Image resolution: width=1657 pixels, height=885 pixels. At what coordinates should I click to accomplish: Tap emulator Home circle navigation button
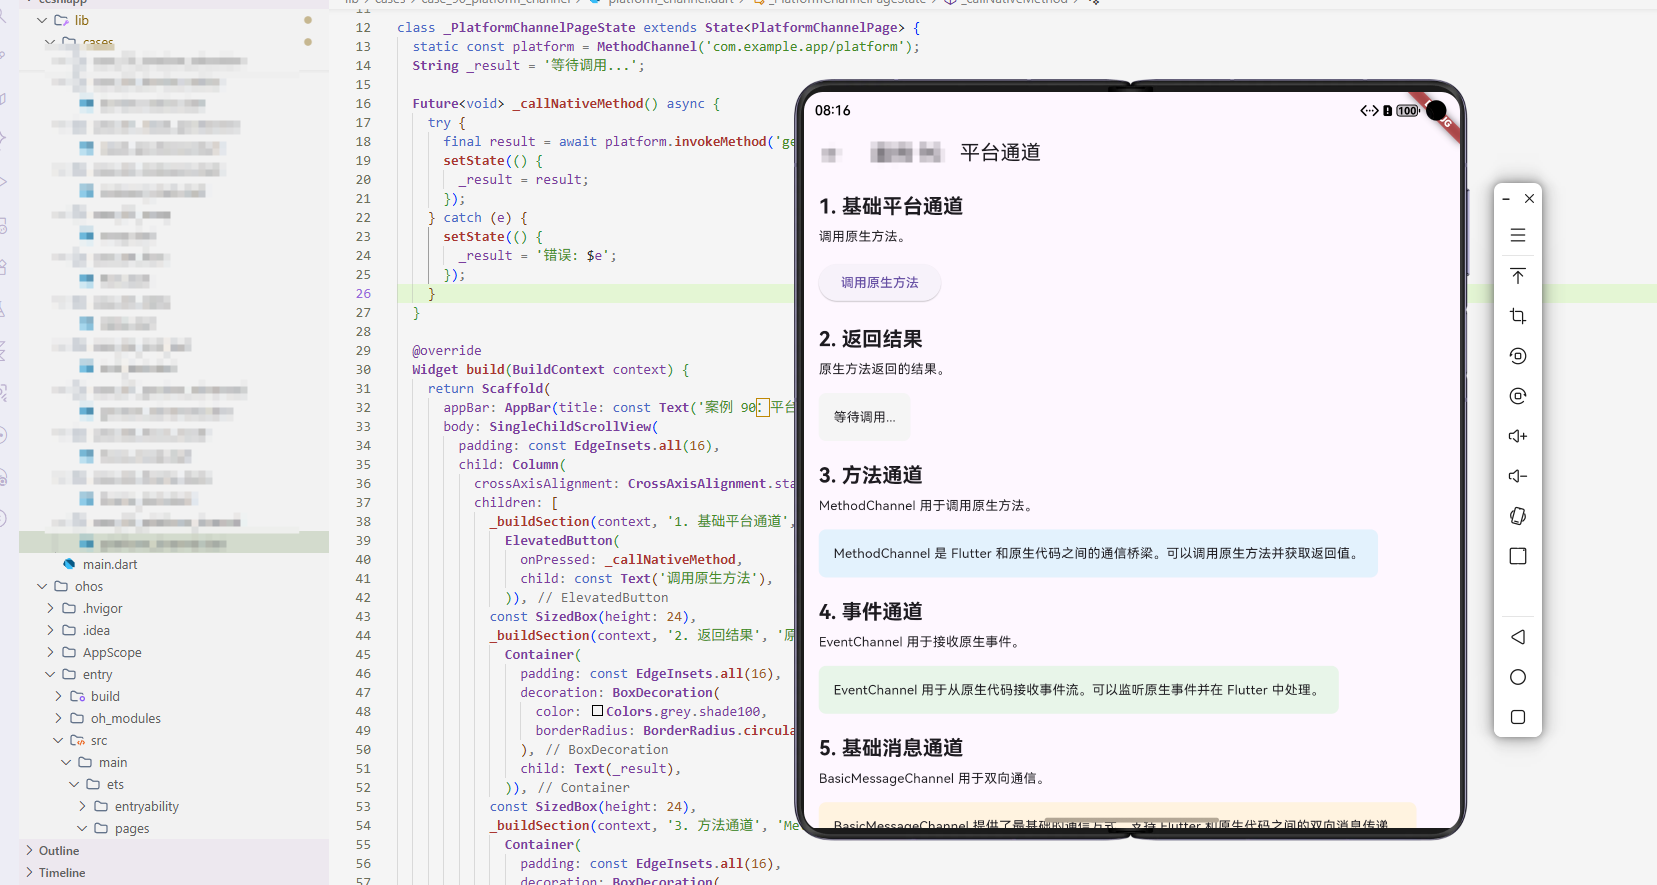[x=1517, y=677]
